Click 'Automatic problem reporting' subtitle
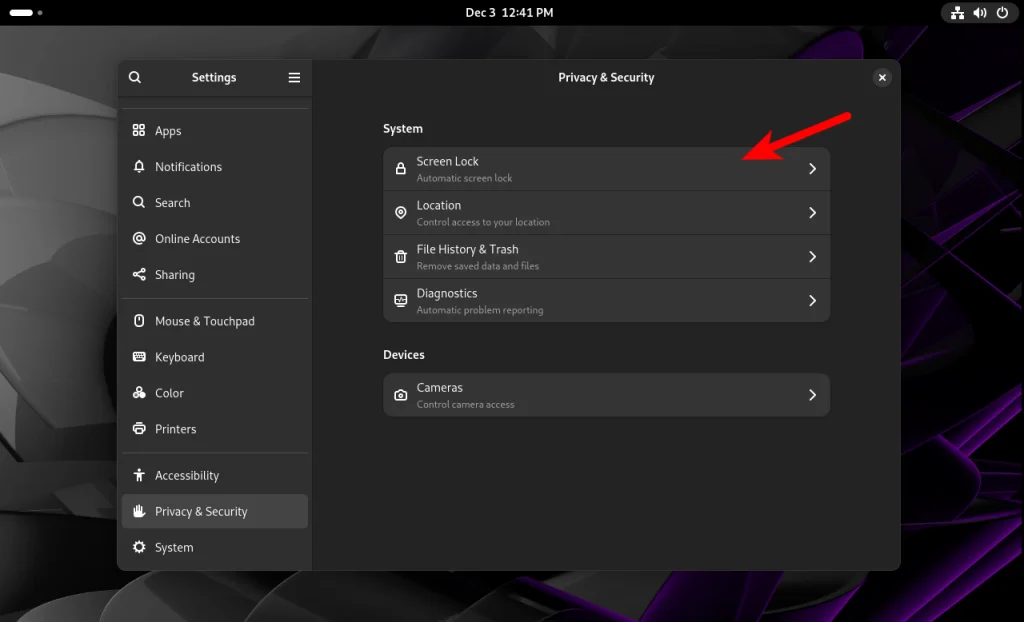 coord(480,310)
